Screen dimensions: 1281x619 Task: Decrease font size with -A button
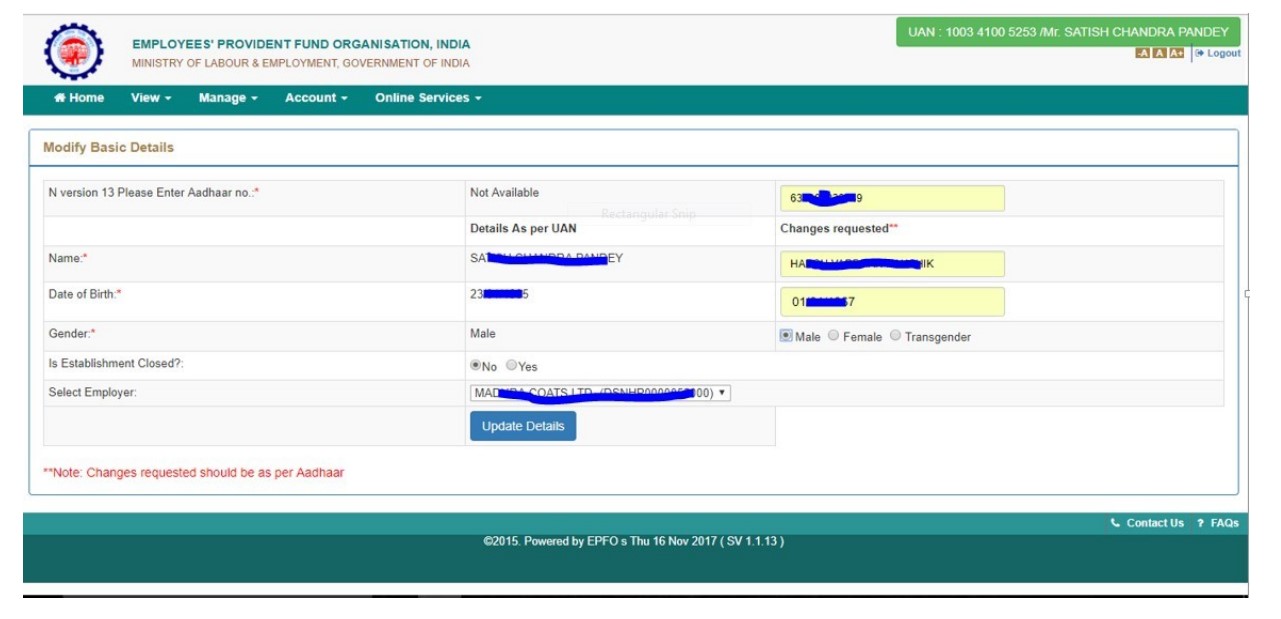(x=1142, y=54)
